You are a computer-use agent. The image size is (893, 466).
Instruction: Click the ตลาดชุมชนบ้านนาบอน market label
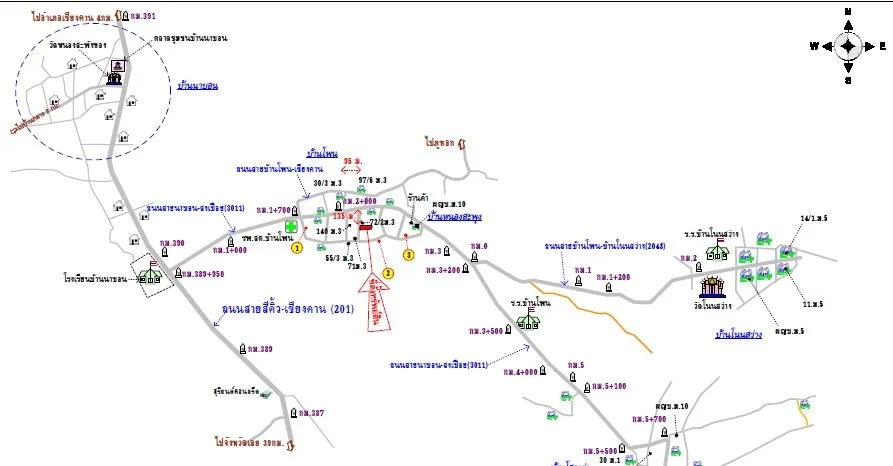pyautogui.click(x=190, y=38)
